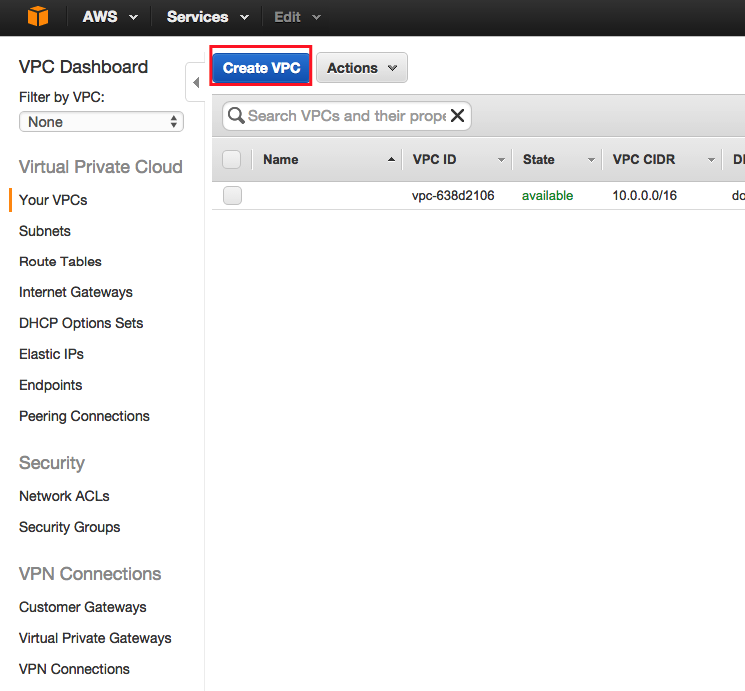Open Security Groups in the sidebar

(69, 527)
